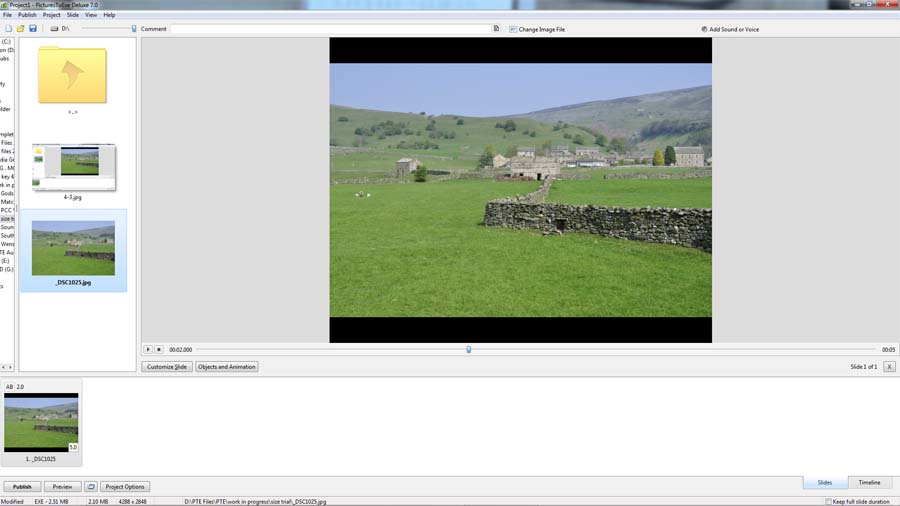The image size is (900, 506).
Task: Click the 2.0 transition time on slide 1
Action: (x=20, y=387)
